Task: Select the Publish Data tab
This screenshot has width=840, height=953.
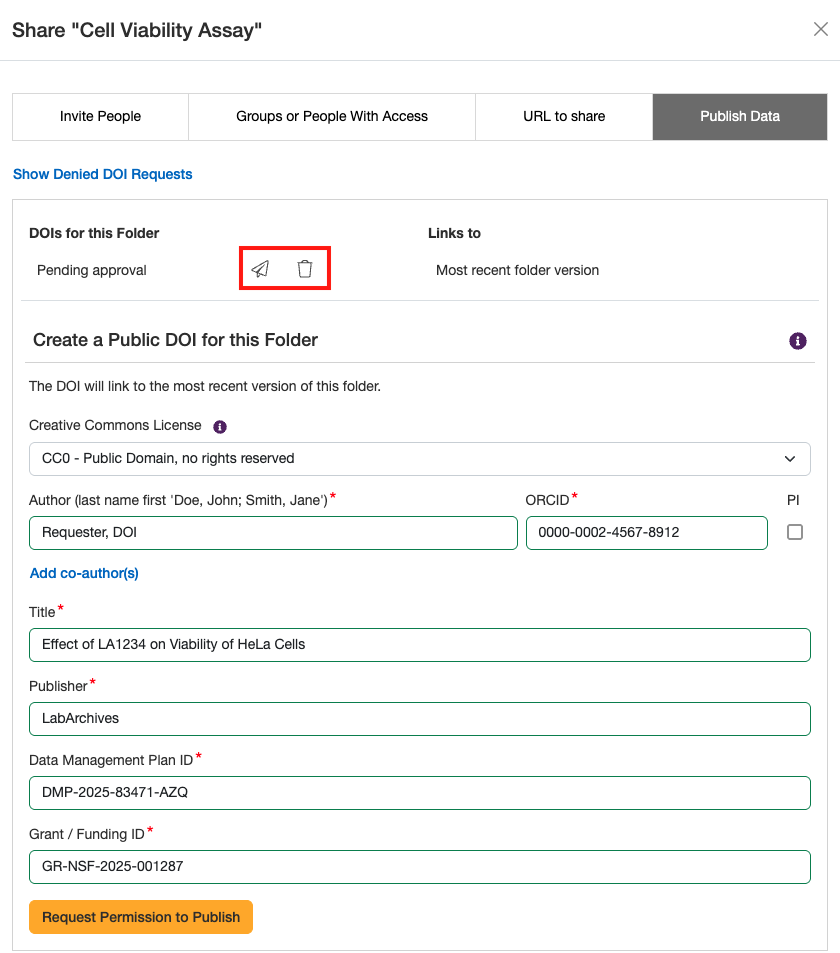Action: [739, 116]
